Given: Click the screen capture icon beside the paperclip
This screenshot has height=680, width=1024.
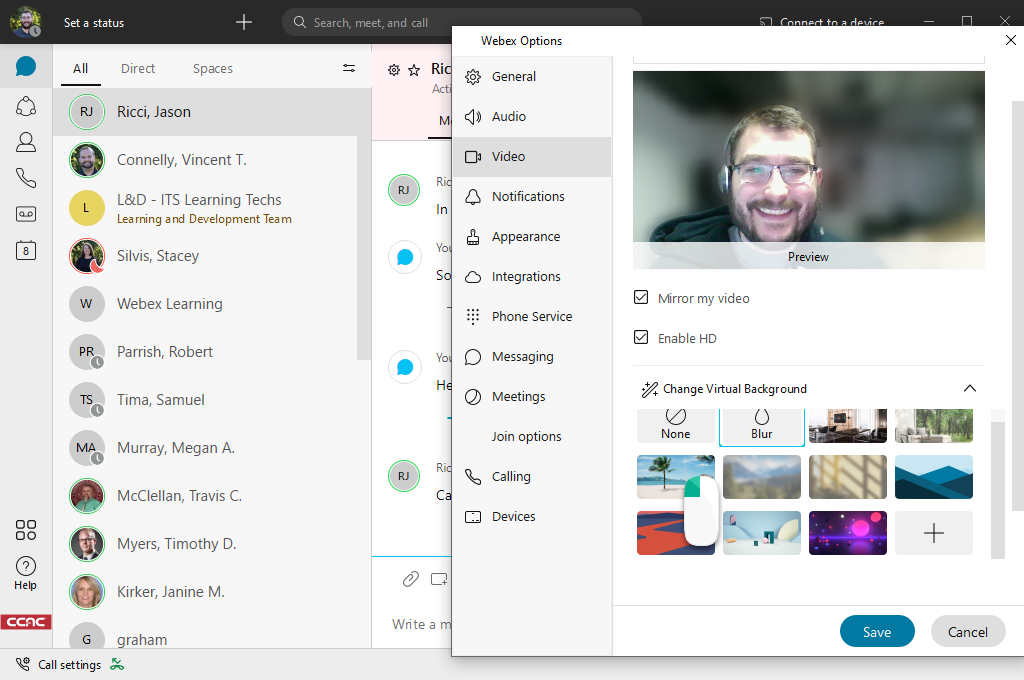Looking at the screenshot, I should click(439, 579).
